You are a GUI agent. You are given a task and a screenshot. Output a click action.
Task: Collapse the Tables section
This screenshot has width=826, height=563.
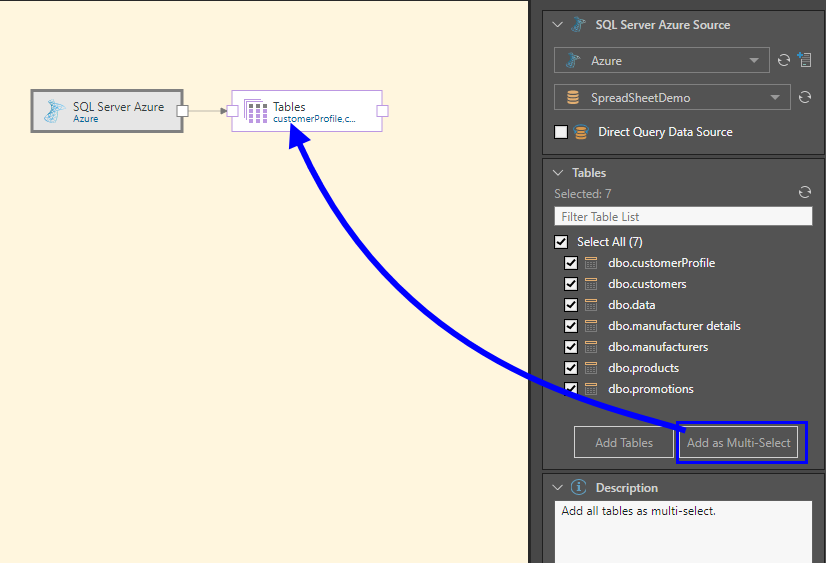[x=558, y=173]
